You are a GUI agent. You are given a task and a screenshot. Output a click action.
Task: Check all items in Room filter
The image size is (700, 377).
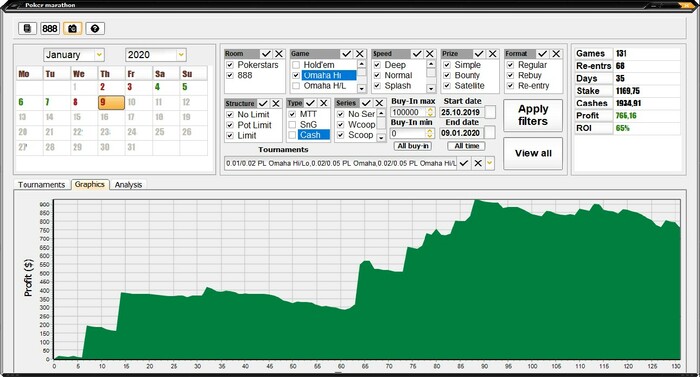266,54
